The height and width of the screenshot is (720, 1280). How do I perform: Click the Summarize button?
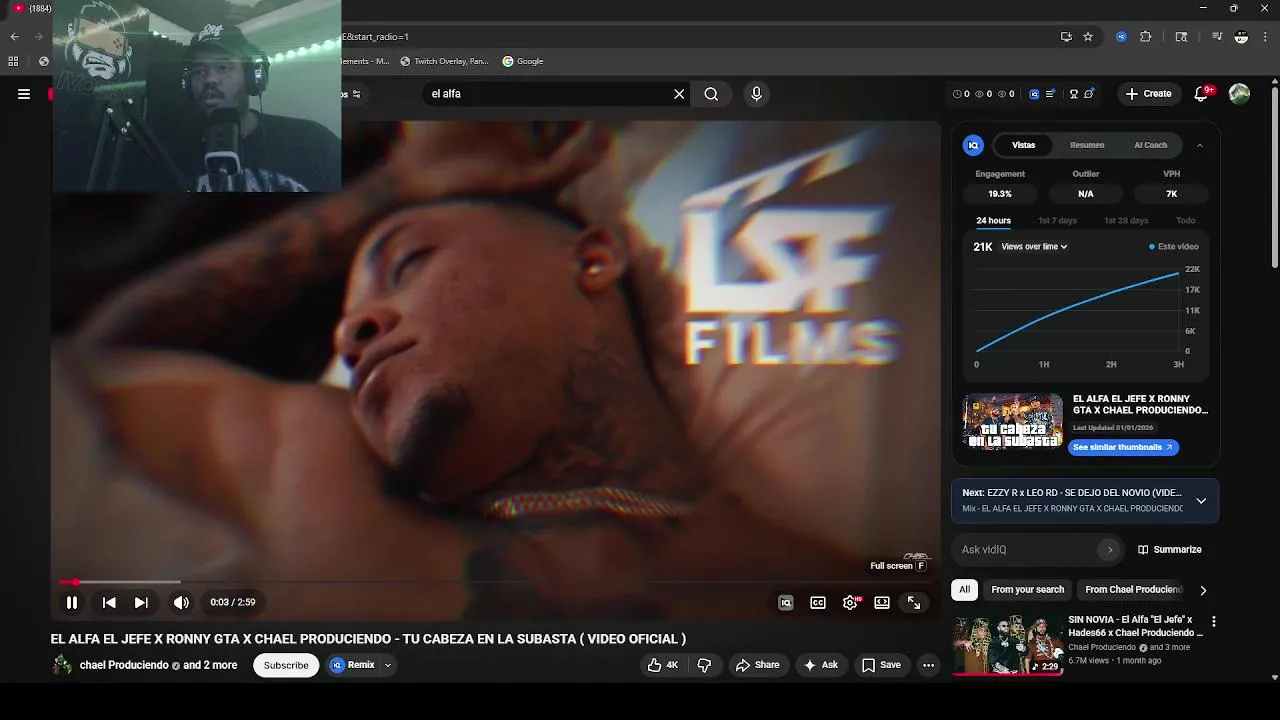pyautogui.click(x=1170, y=549)
